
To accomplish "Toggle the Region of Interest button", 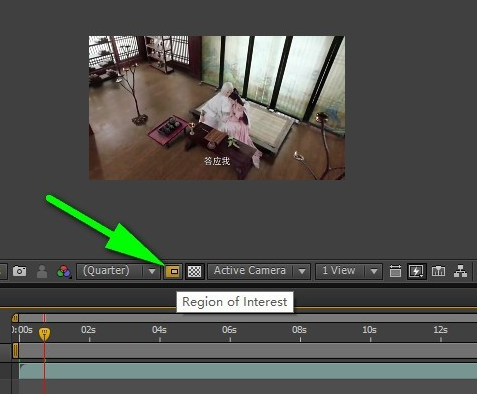I will coord(173,271).
